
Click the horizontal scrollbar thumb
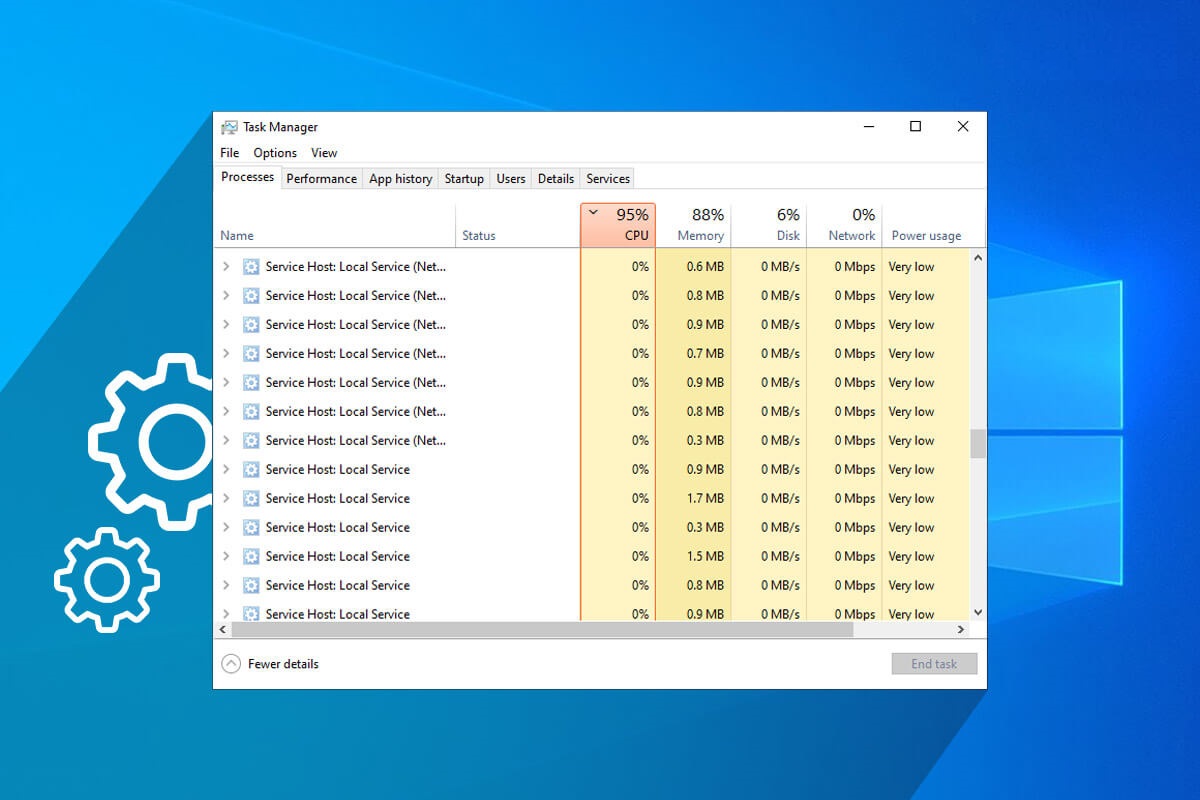click(542, 629)
